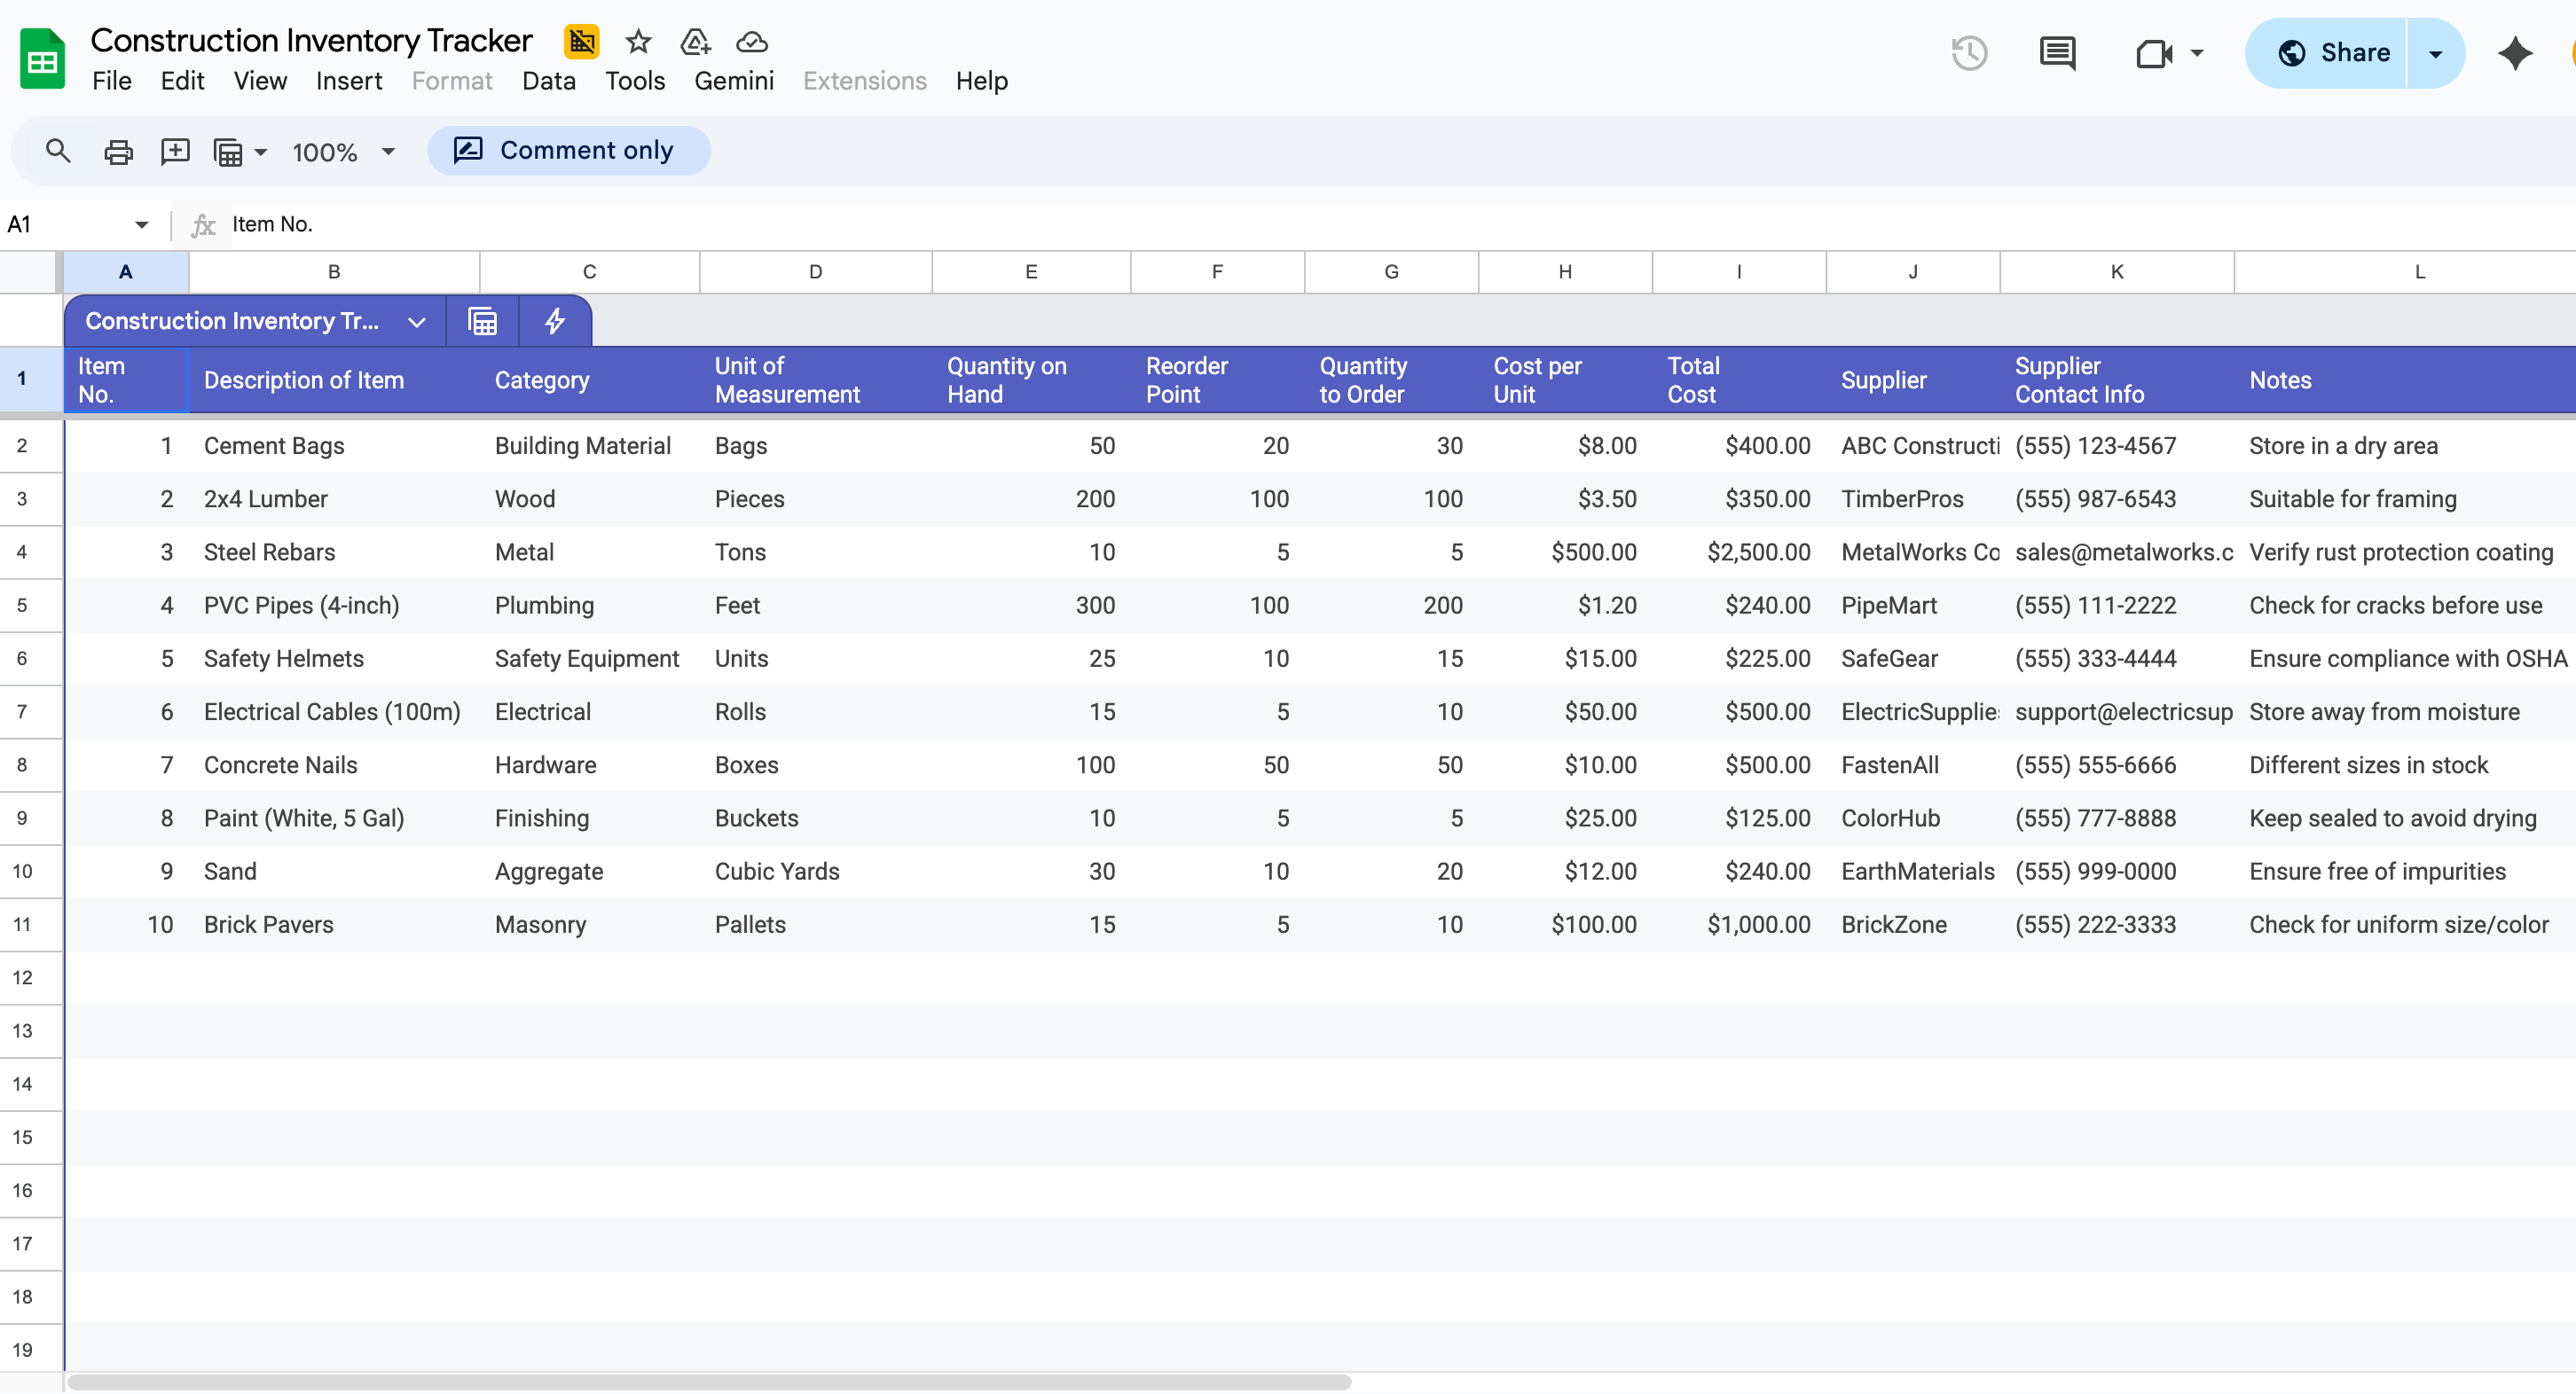Image resolution: width=2576 pixels, height=1394 pixels.
Task: Print the spreadsheet
Action: coord(118,151)
